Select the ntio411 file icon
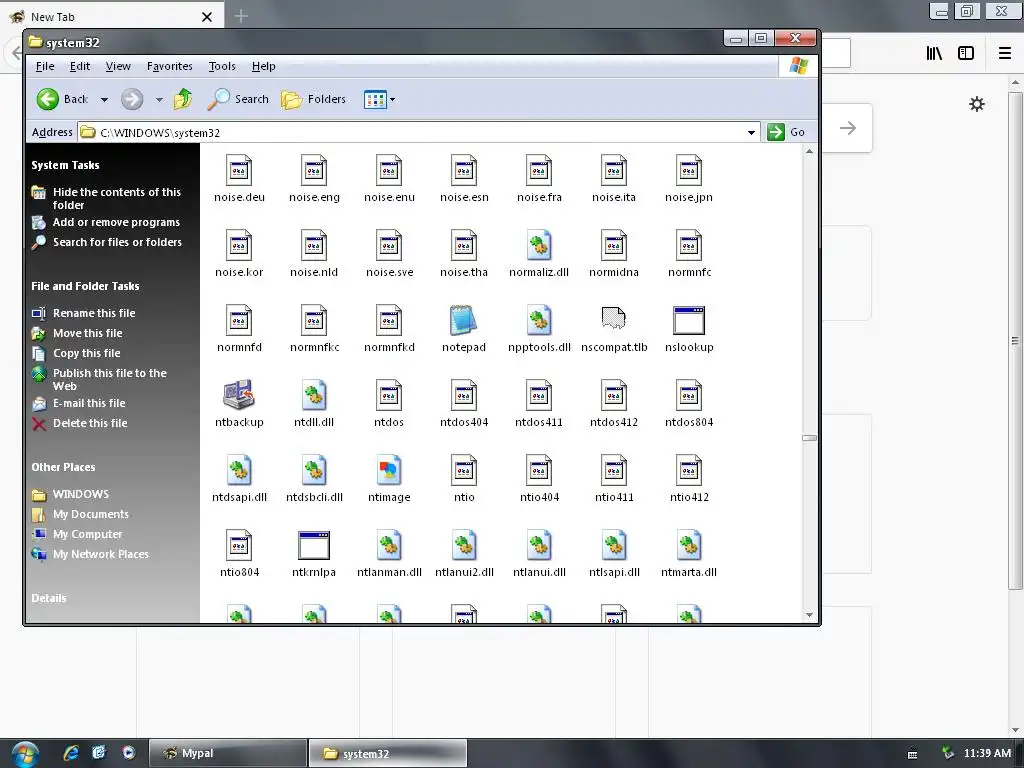The image size is (1024, 768). click(614, 470)
